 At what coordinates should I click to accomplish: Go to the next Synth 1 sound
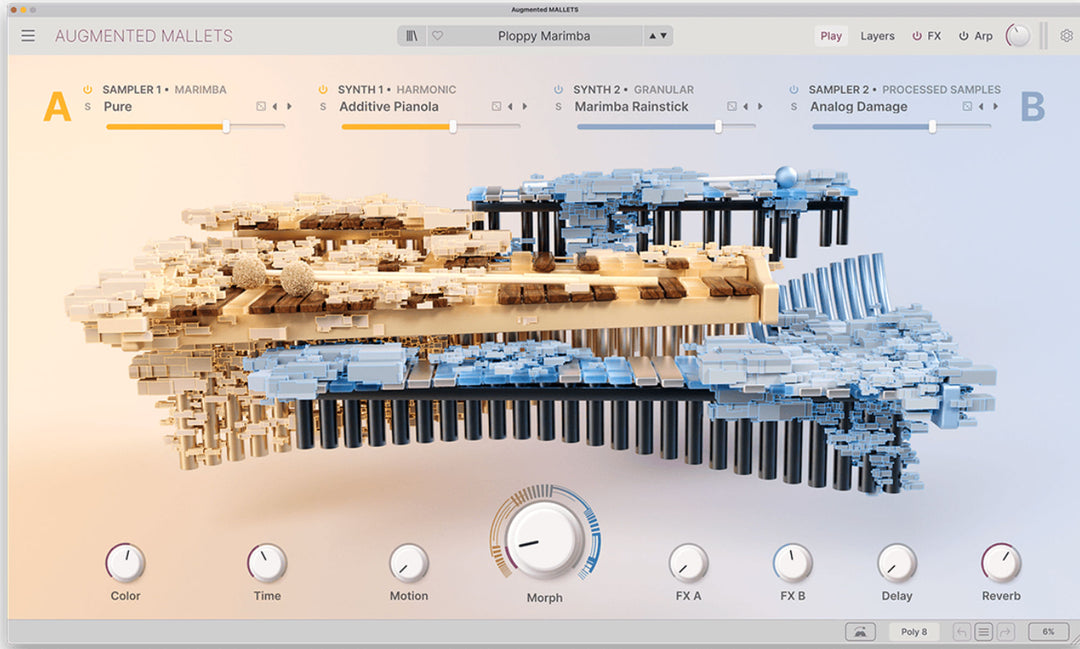[525, 106]
